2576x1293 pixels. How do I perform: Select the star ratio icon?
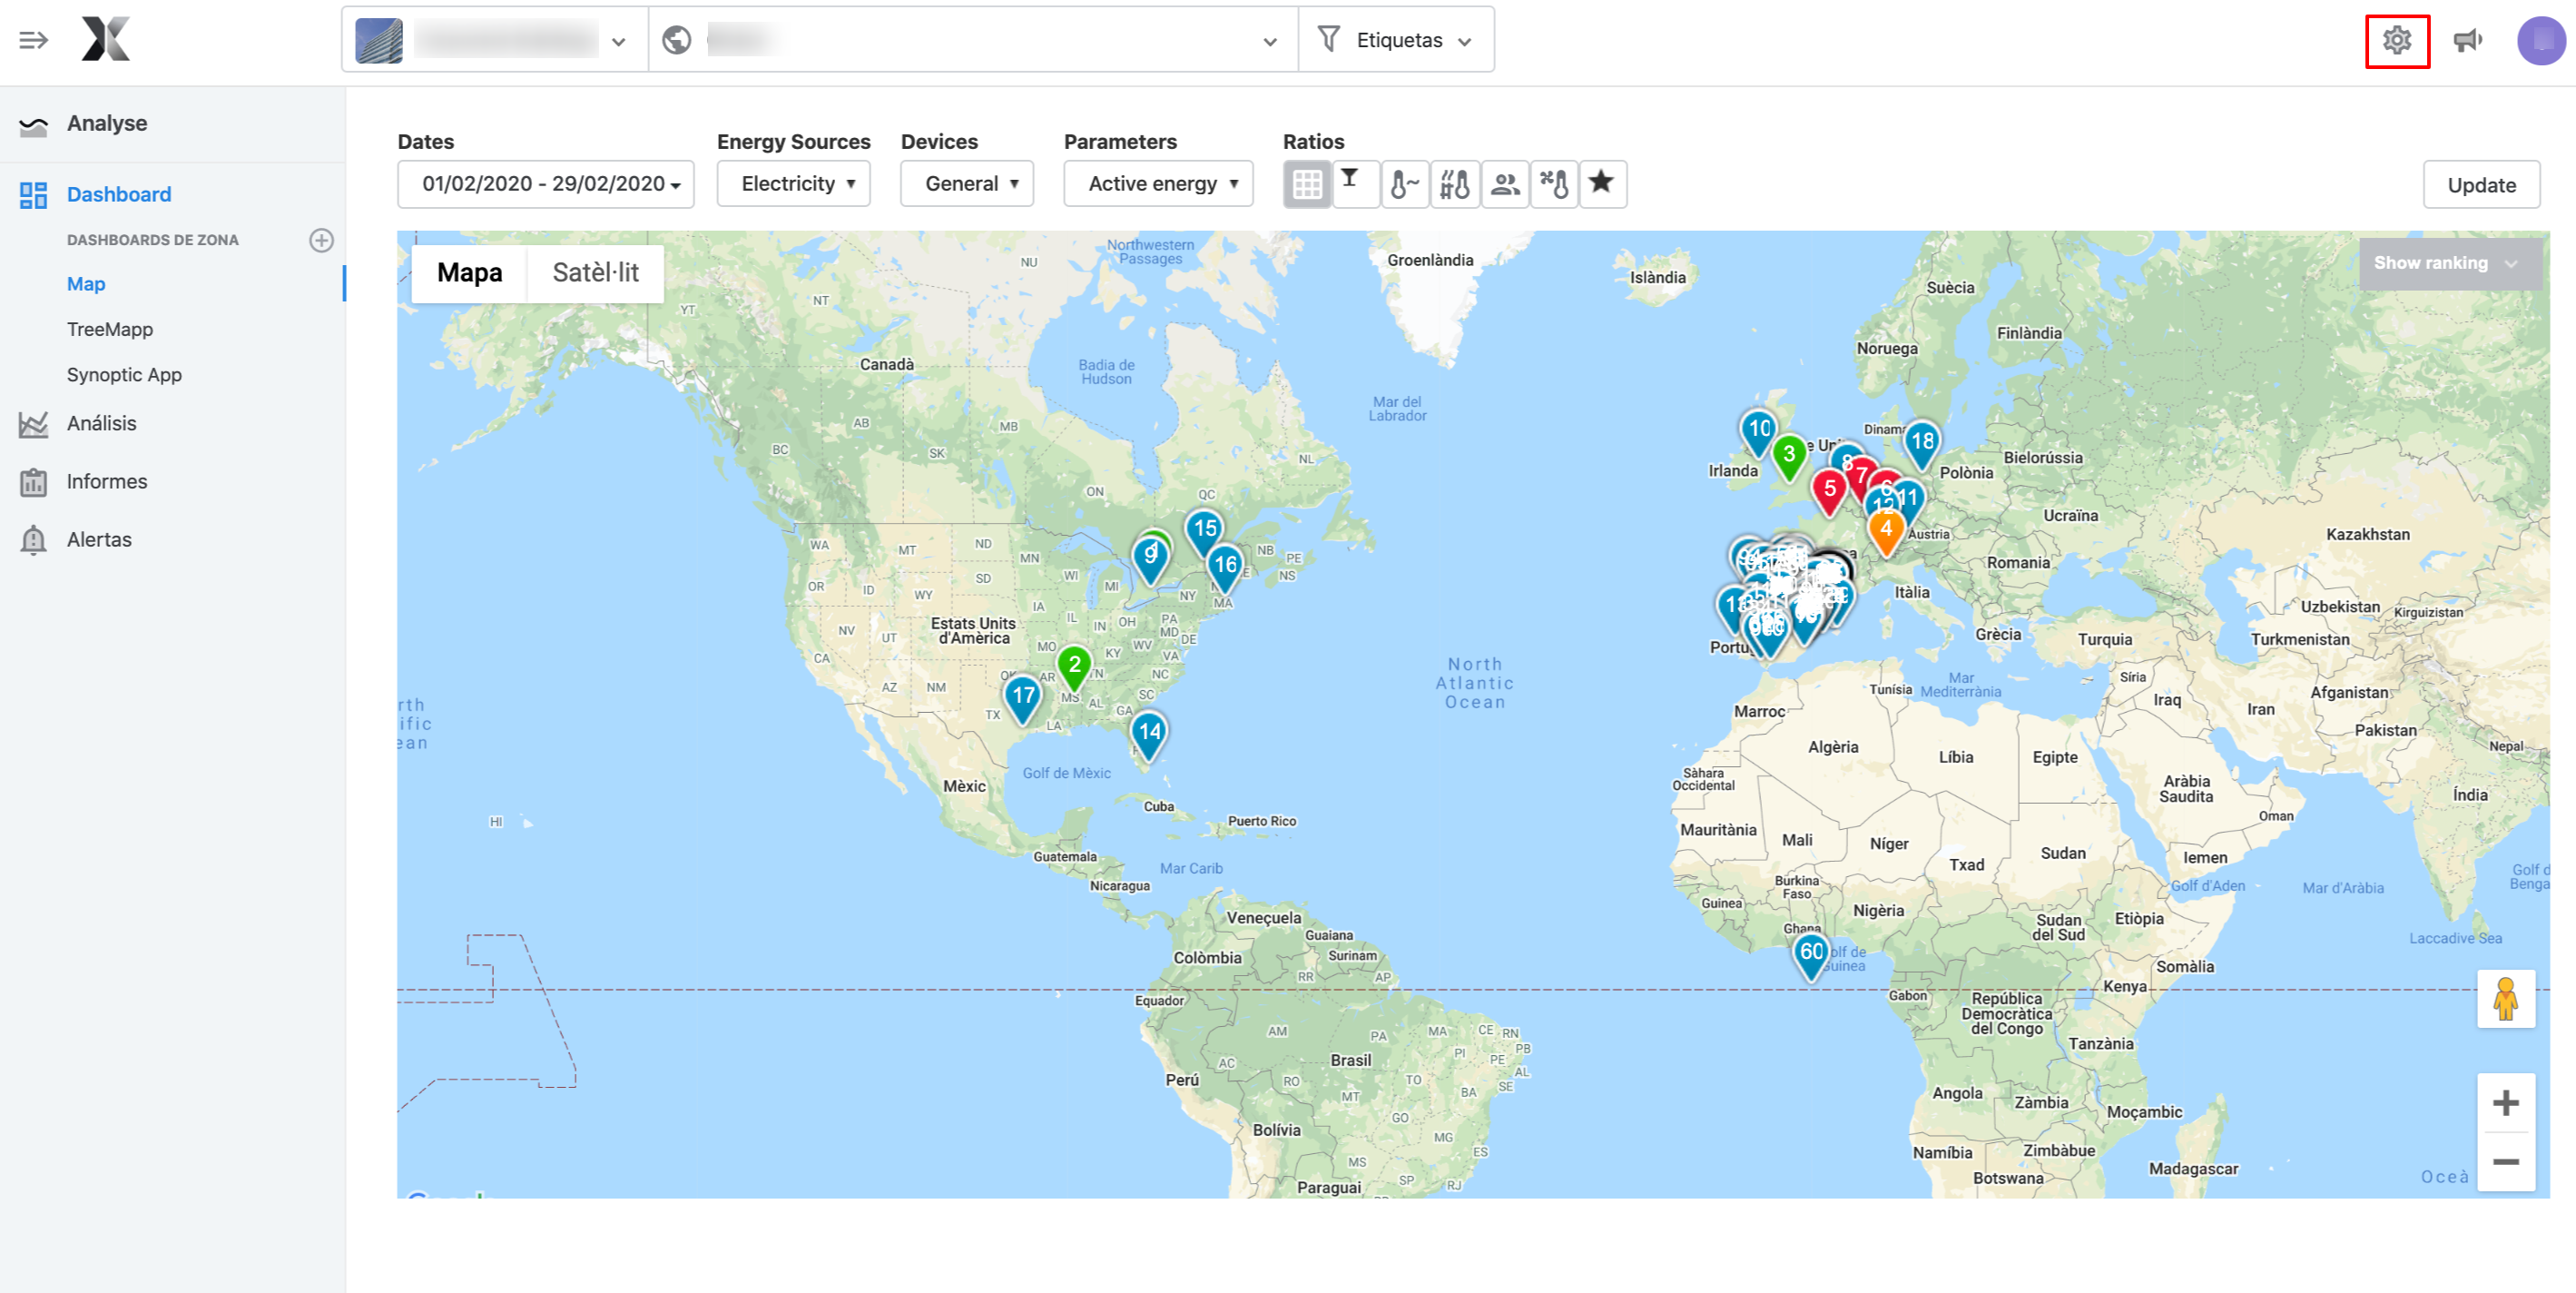point(1602,184)
